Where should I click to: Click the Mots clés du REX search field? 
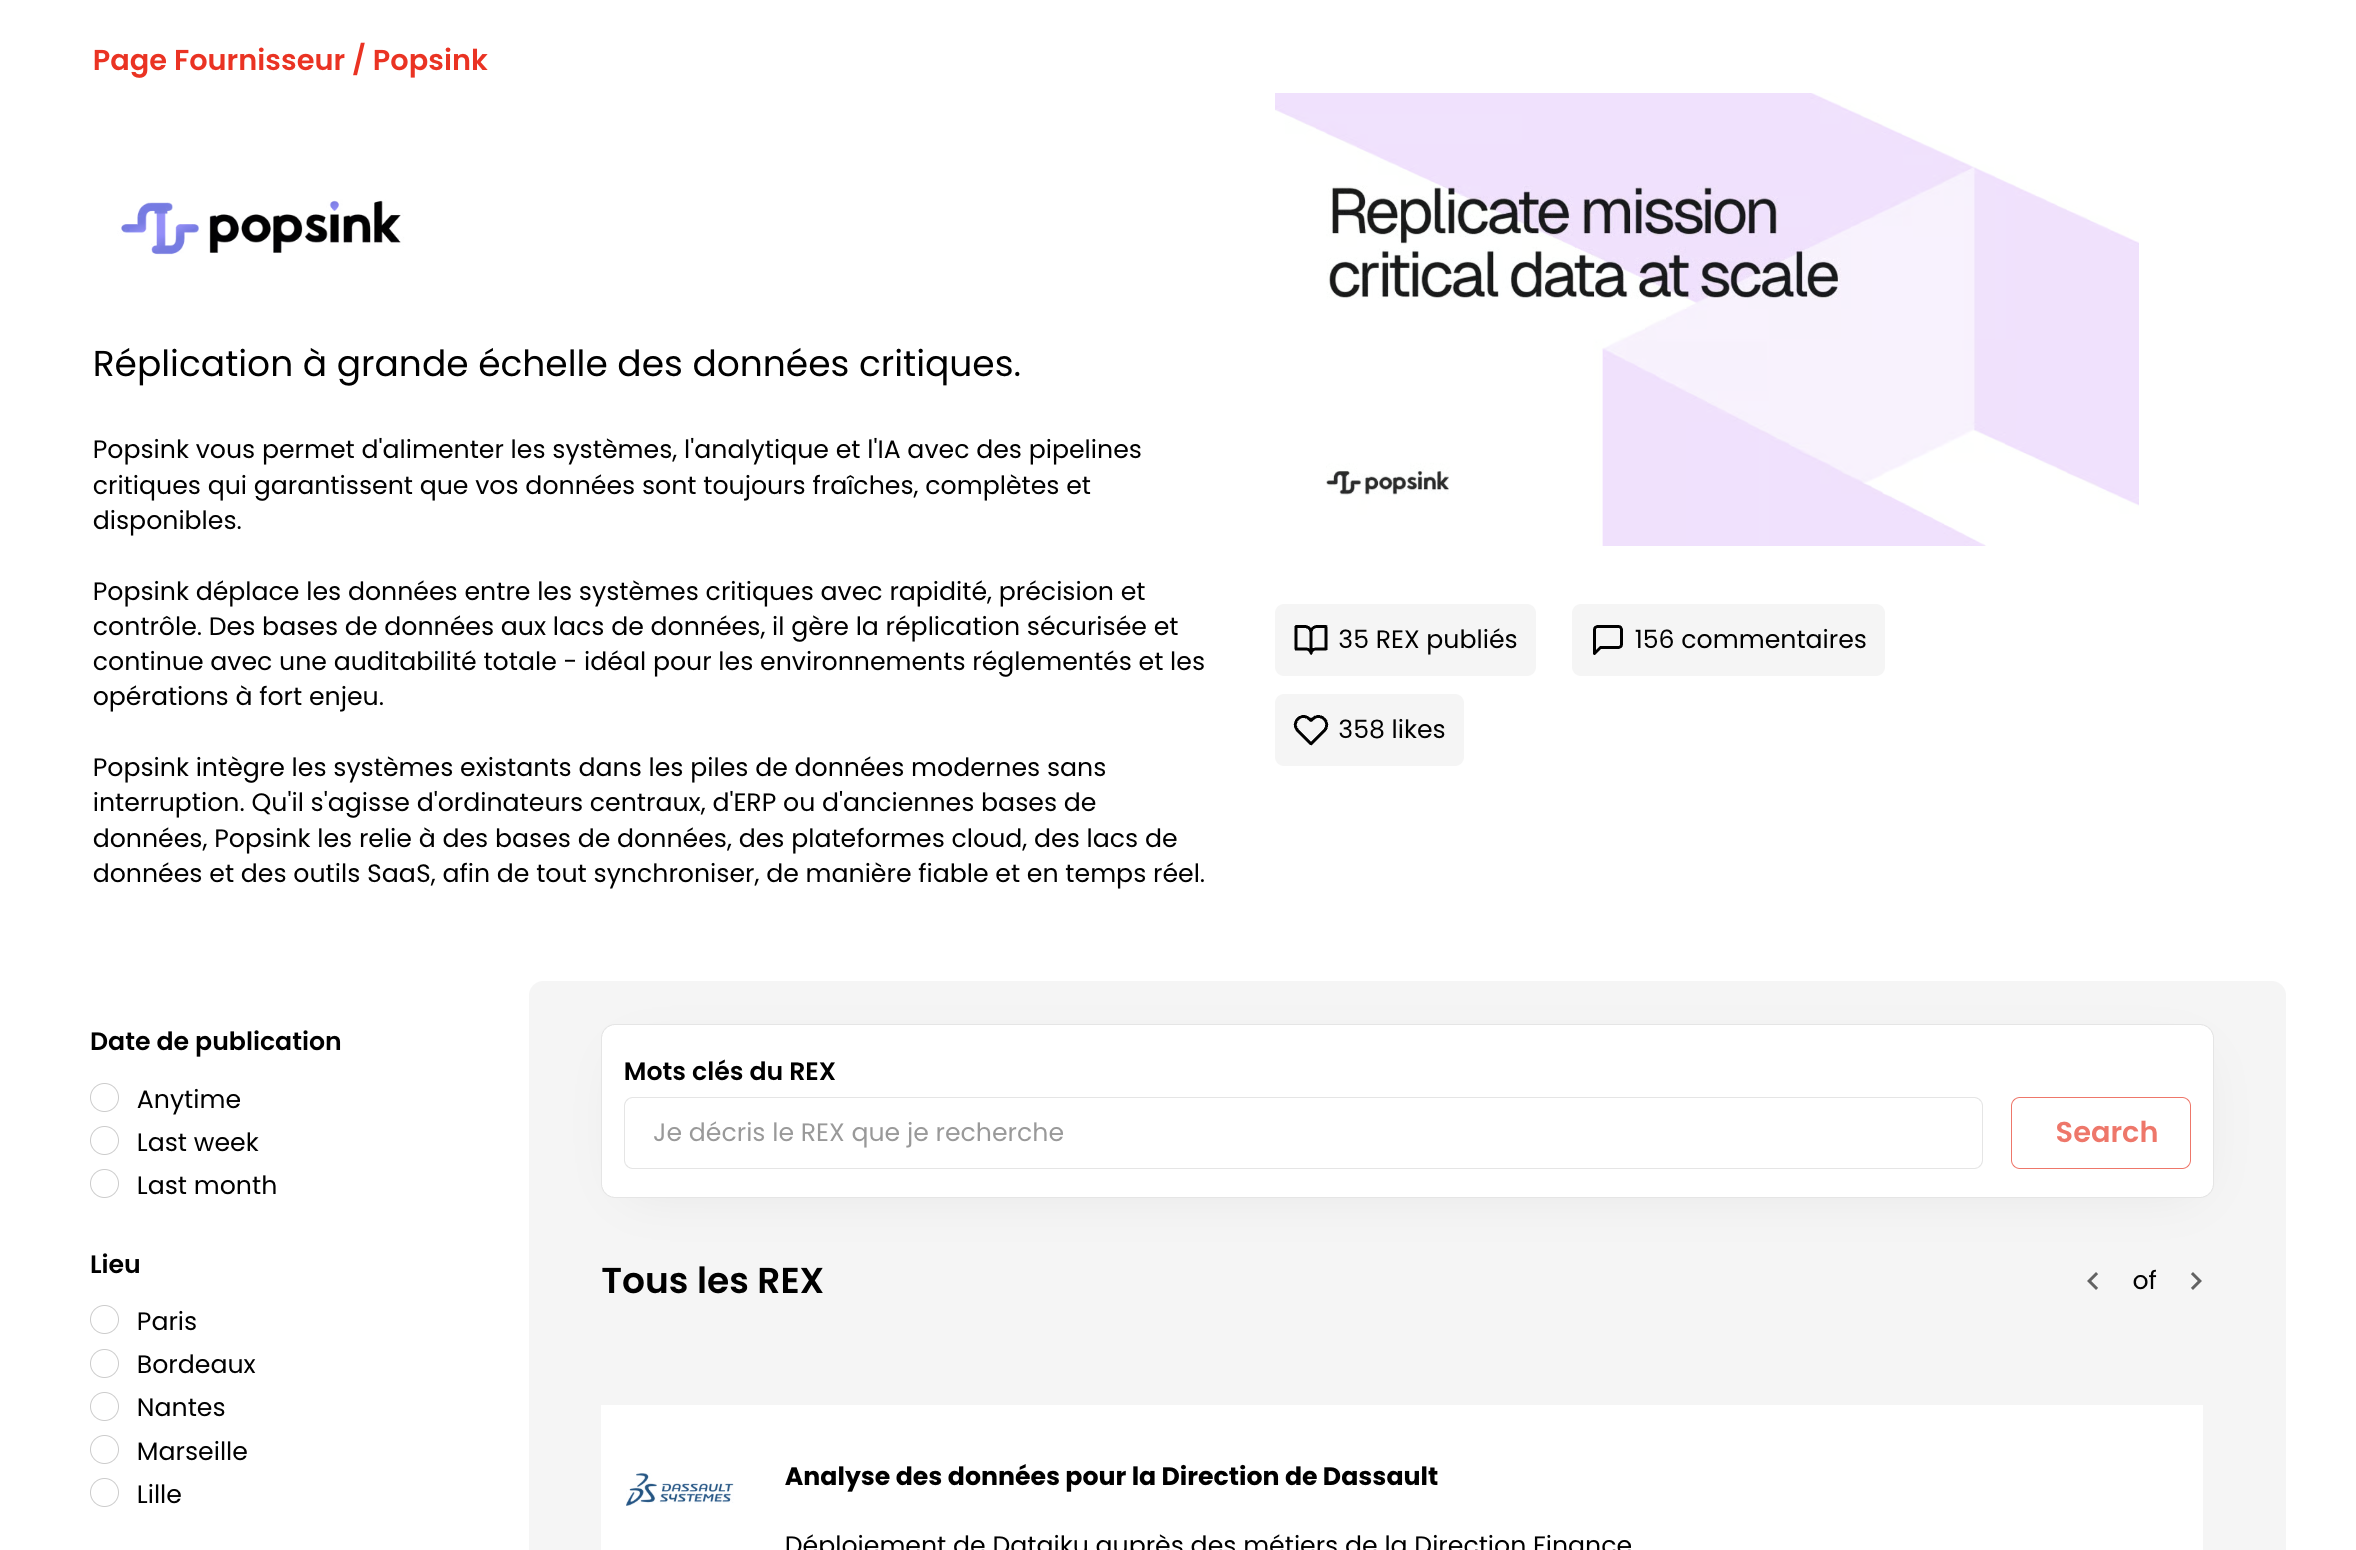click(x=1300, y=1131)
